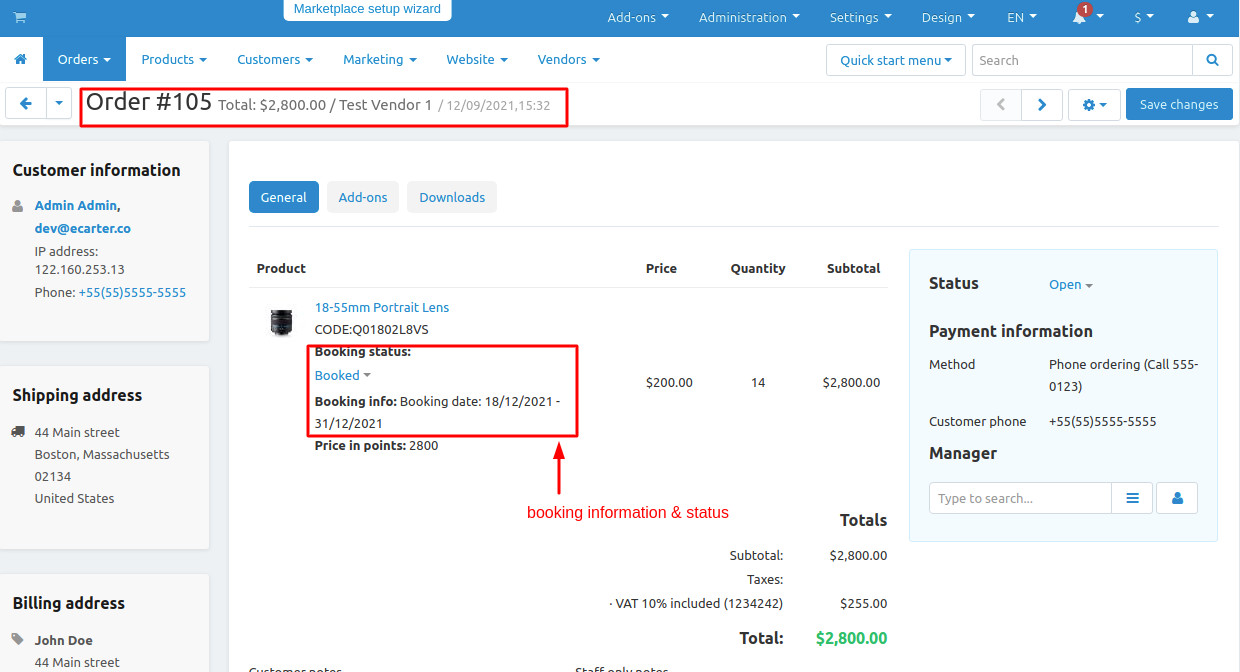1240x672 pixels.
Task: Open the gear actions menu
Action: [x=1095, y=104]
